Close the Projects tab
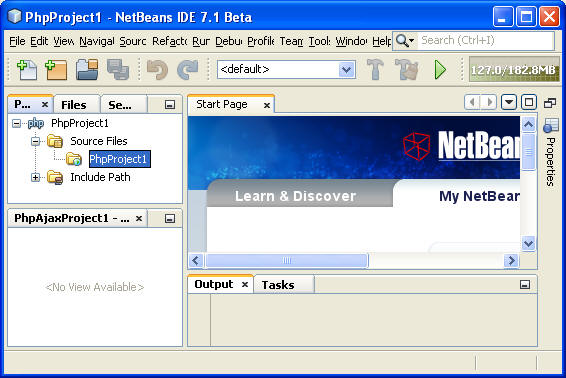Image resolution: width=566 pixels, height=378 pixels. coord(45,105)
